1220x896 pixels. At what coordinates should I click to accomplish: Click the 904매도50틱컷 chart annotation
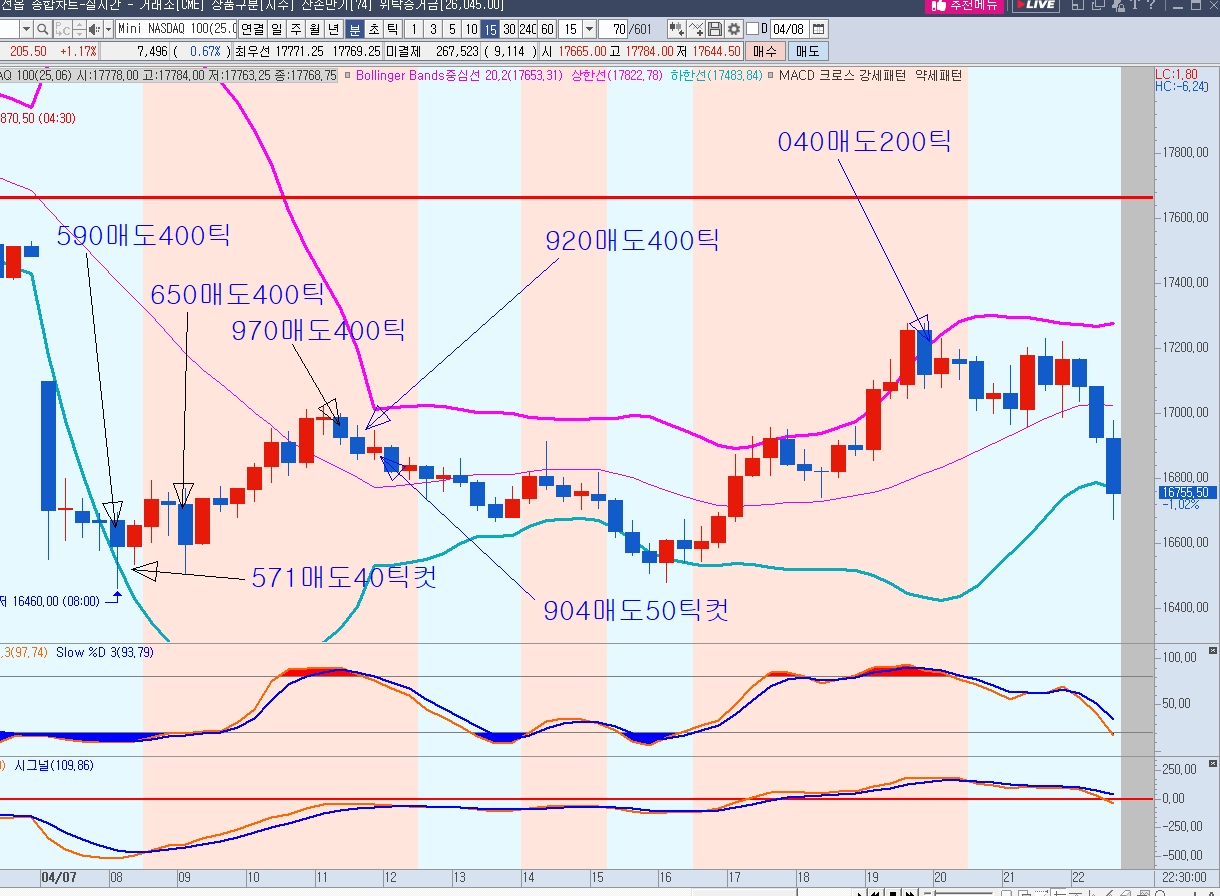point(636,609)
